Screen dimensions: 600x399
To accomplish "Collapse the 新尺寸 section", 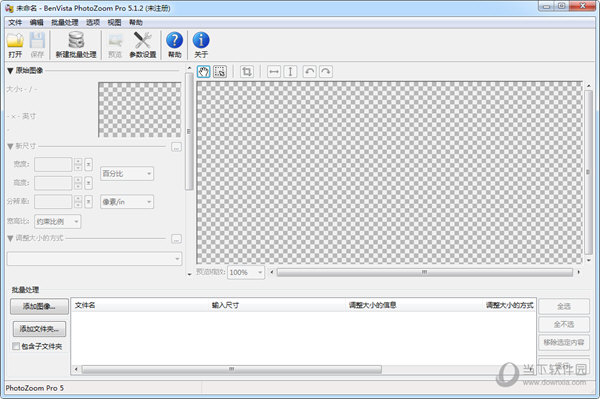I will (10, 147).
